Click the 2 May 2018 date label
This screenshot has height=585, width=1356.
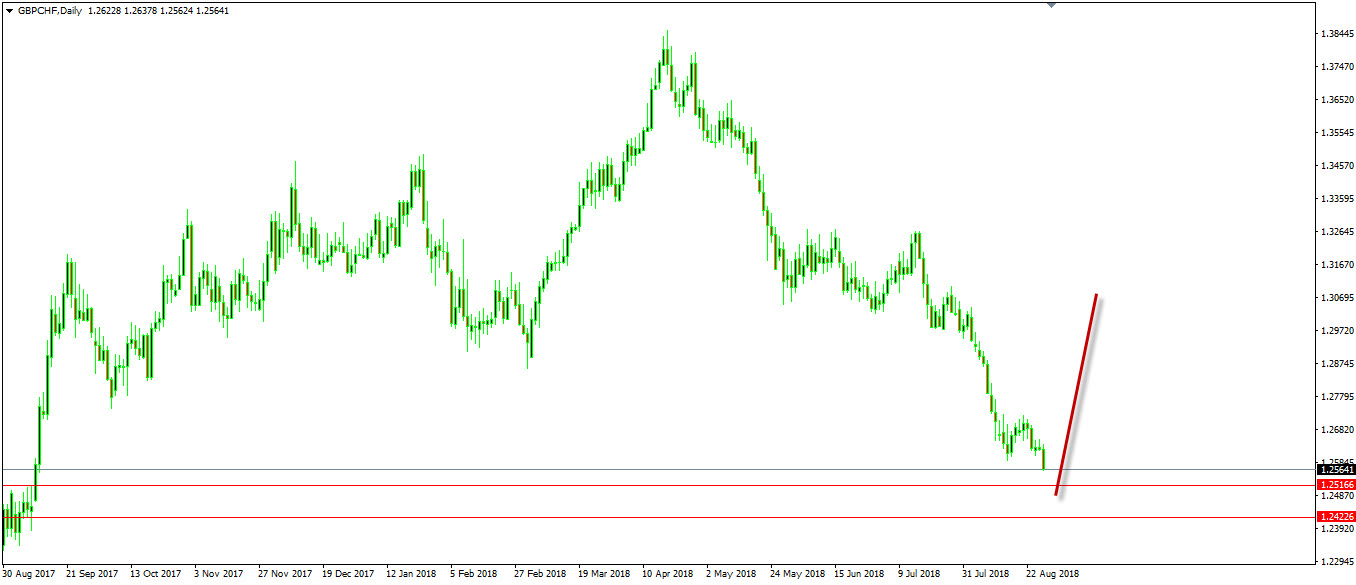[x=730, y=574]
